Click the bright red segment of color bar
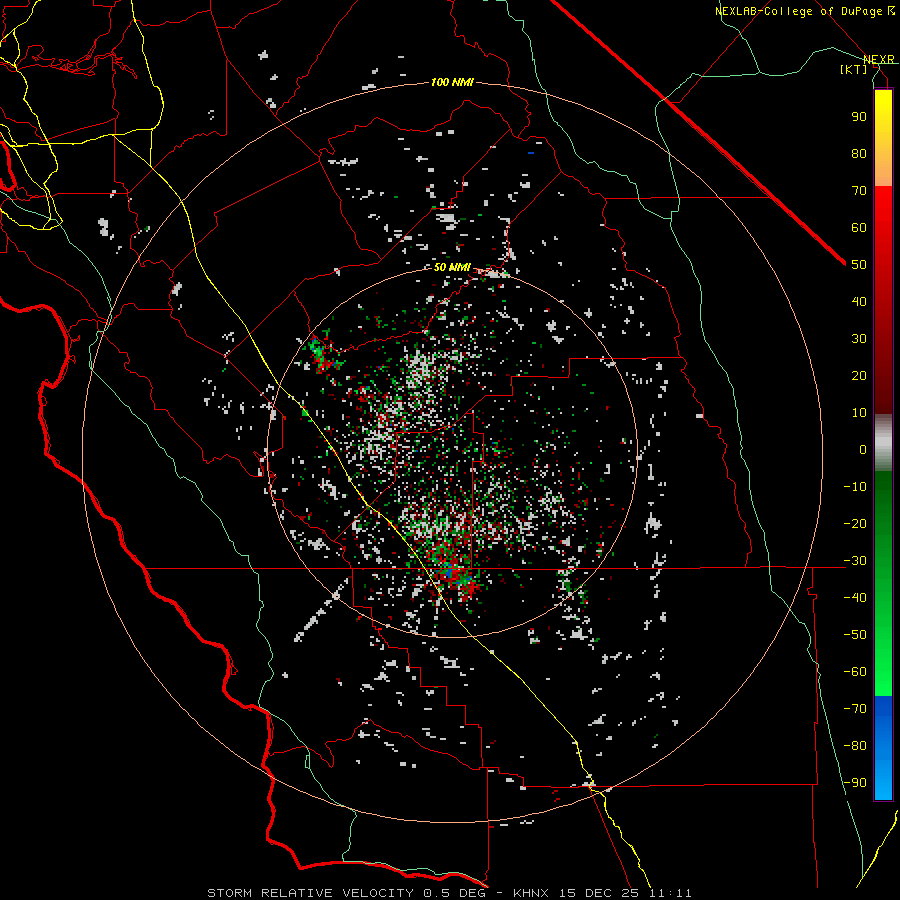 tap(883, 204)
